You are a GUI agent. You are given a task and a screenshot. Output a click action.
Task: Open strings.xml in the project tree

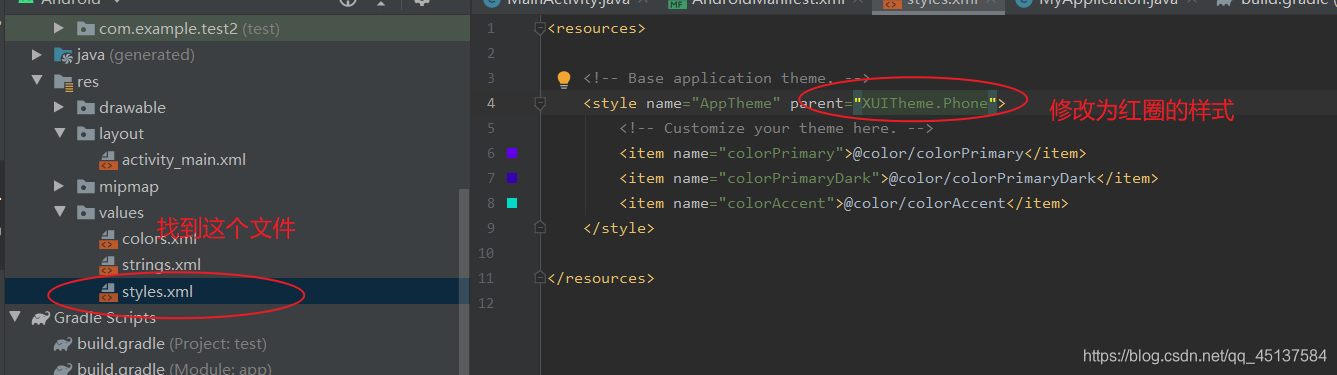[161, 265]
